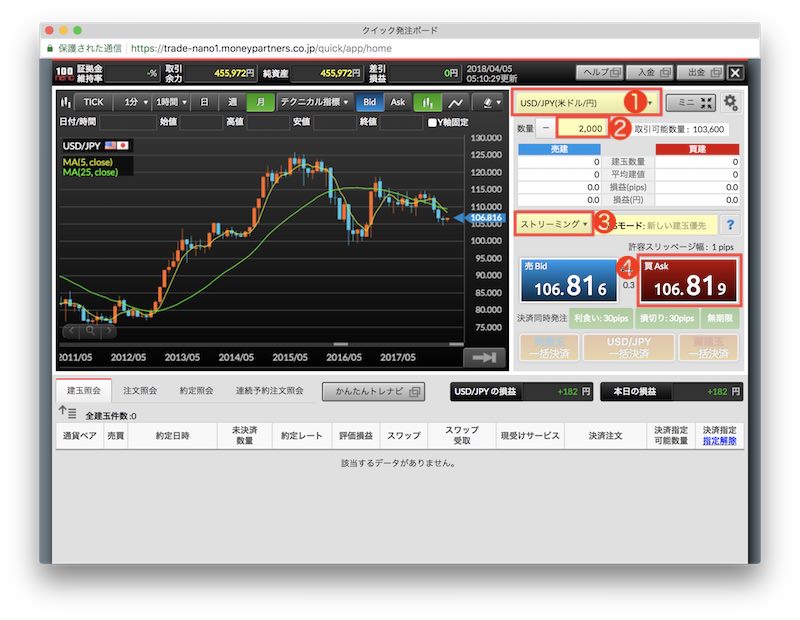Click the blue question mark help icon
This screenshot has height=620, width=800.
(x=730, y=224)
